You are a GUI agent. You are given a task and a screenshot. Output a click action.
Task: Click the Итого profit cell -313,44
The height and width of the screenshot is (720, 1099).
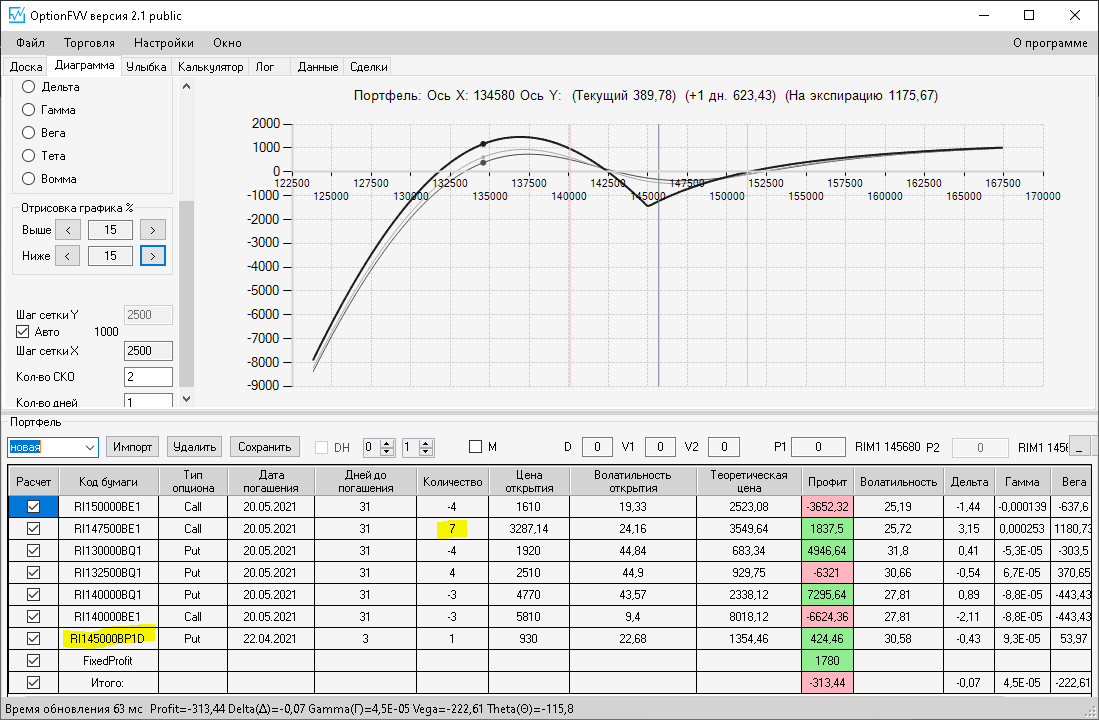[x=827, y=683]
